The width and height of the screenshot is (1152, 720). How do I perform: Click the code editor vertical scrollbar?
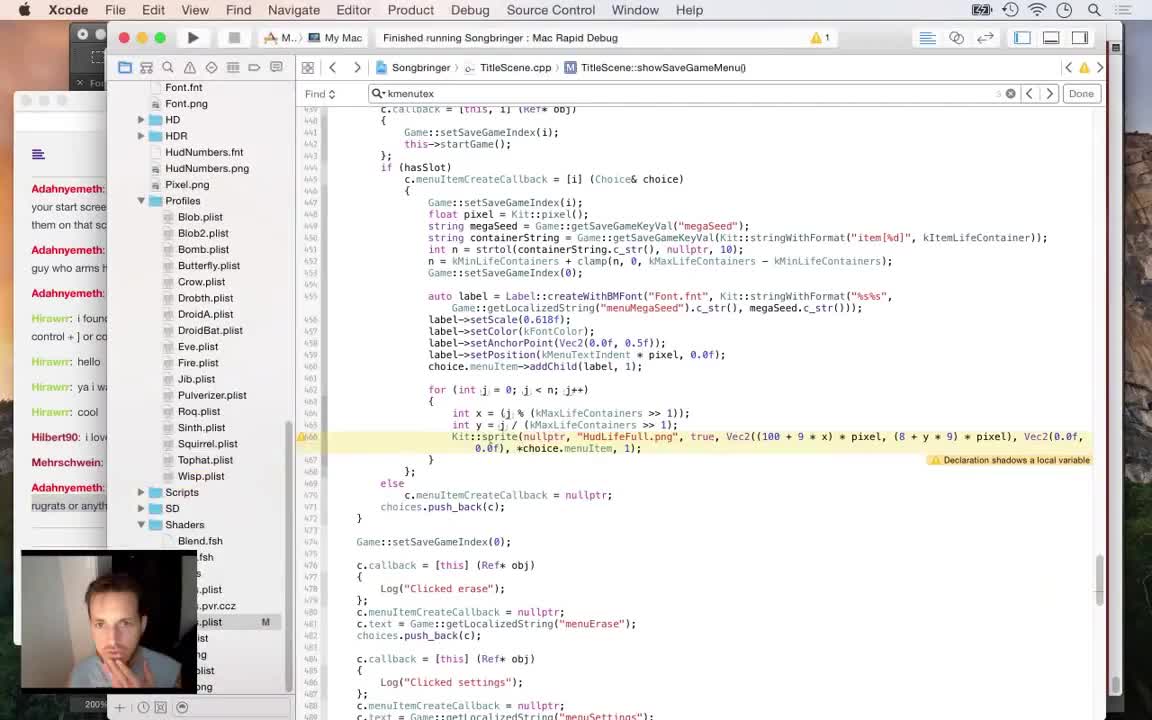click(x=1100, y=580)
